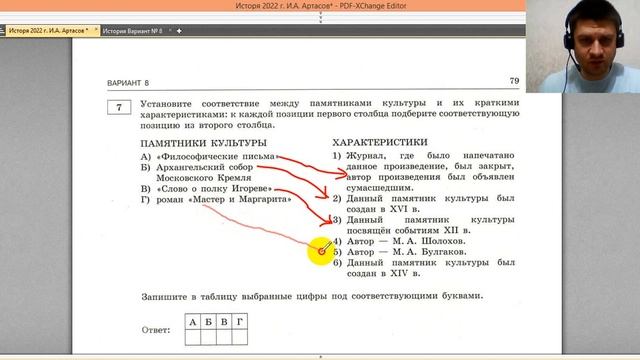640x360 pixels.
Task: Open a new tab with plus icon
Action: [179, 31]
